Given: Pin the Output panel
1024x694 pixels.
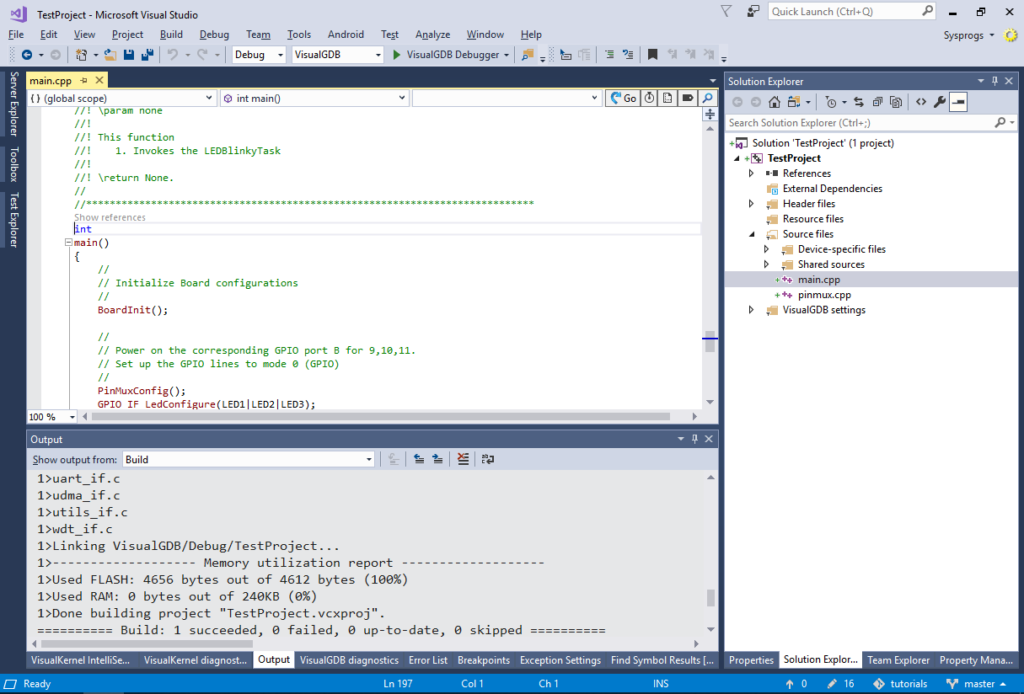Looking at the screenshot, I should [696, 438].
